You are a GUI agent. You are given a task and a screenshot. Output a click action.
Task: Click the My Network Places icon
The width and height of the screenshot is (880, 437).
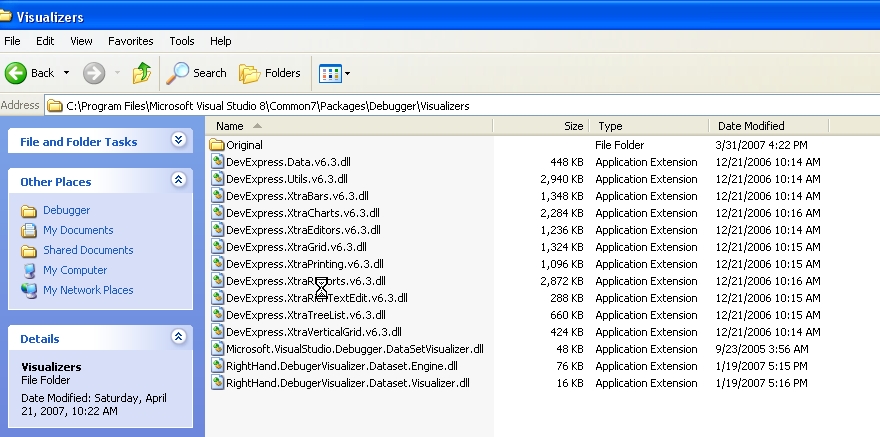pos(29,290)
